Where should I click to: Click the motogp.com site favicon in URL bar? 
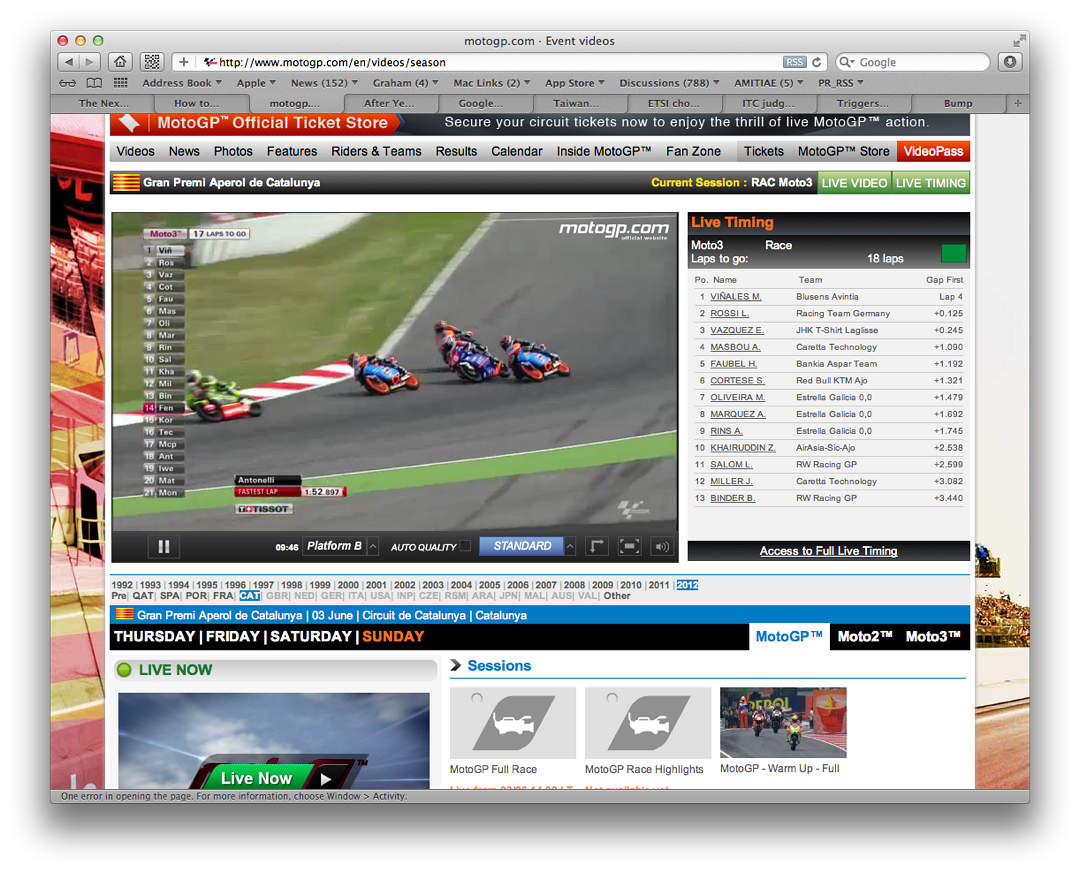(x=210, y=62)
